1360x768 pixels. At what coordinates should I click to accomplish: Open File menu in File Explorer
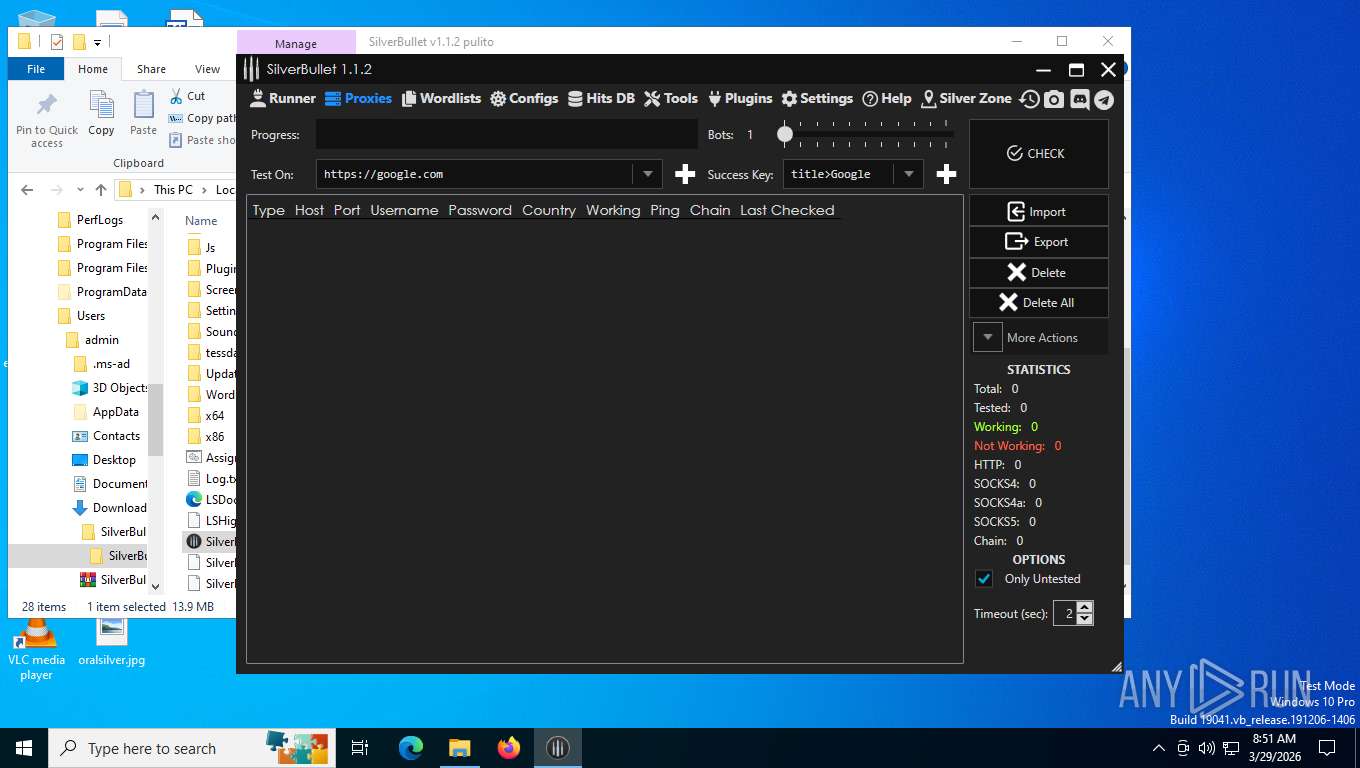36,69
